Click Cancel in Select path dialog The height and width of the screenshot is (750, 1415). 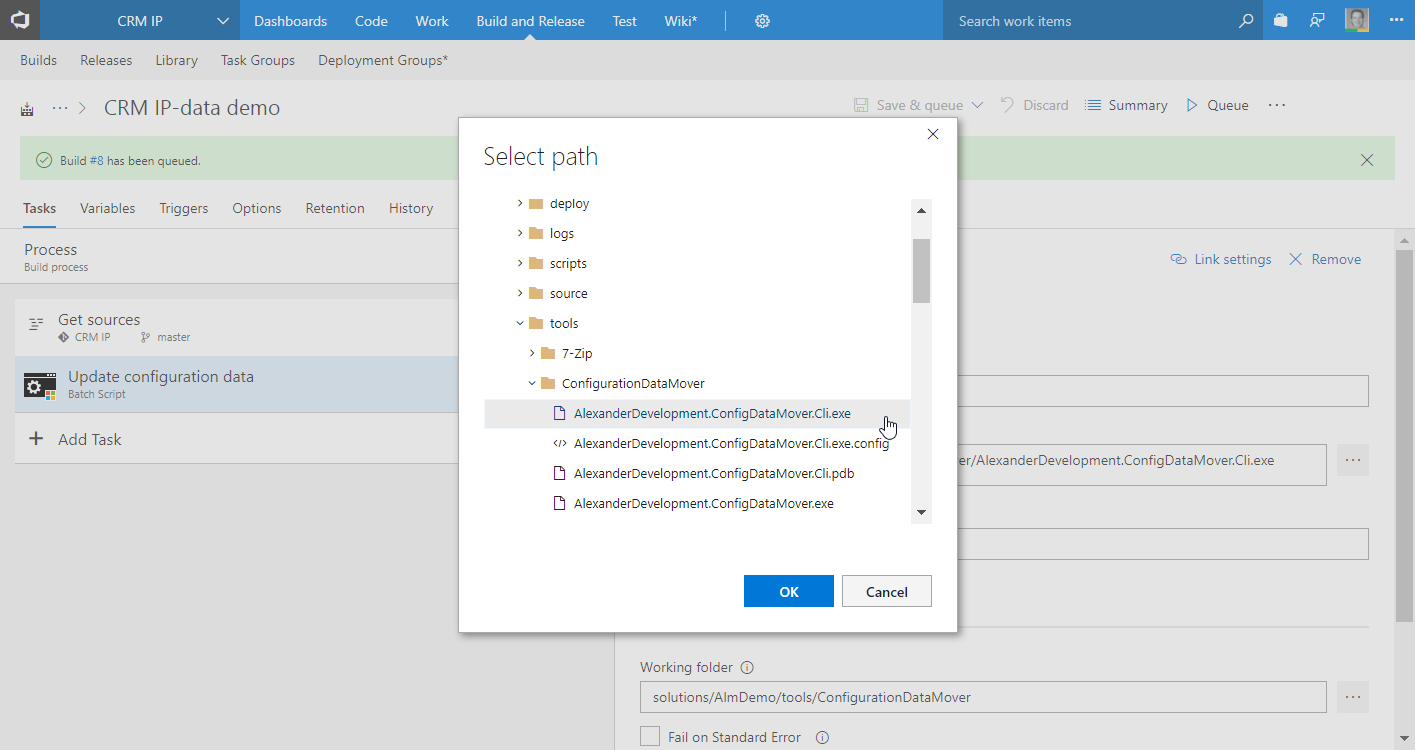point(887,591)
